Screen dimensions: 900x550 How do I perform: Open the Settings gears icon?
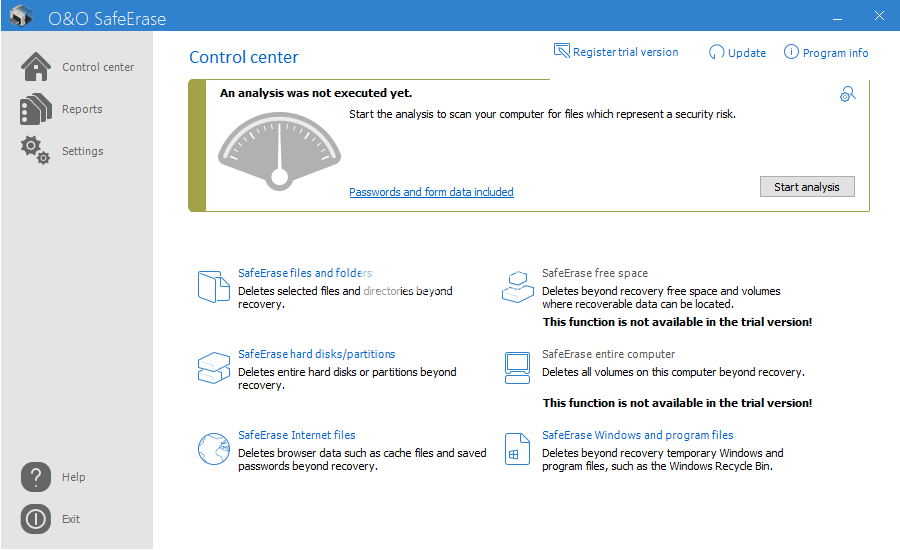tap(36, 150)
